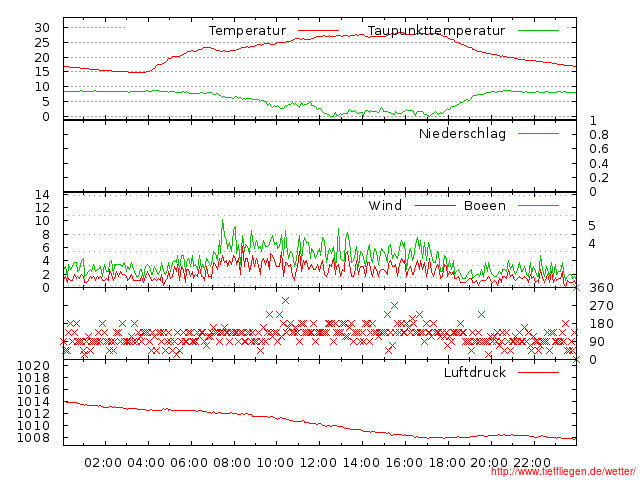Click the 14:00 time axis label
The width and height of the screenshot is (640, 480).
[361, 463]
